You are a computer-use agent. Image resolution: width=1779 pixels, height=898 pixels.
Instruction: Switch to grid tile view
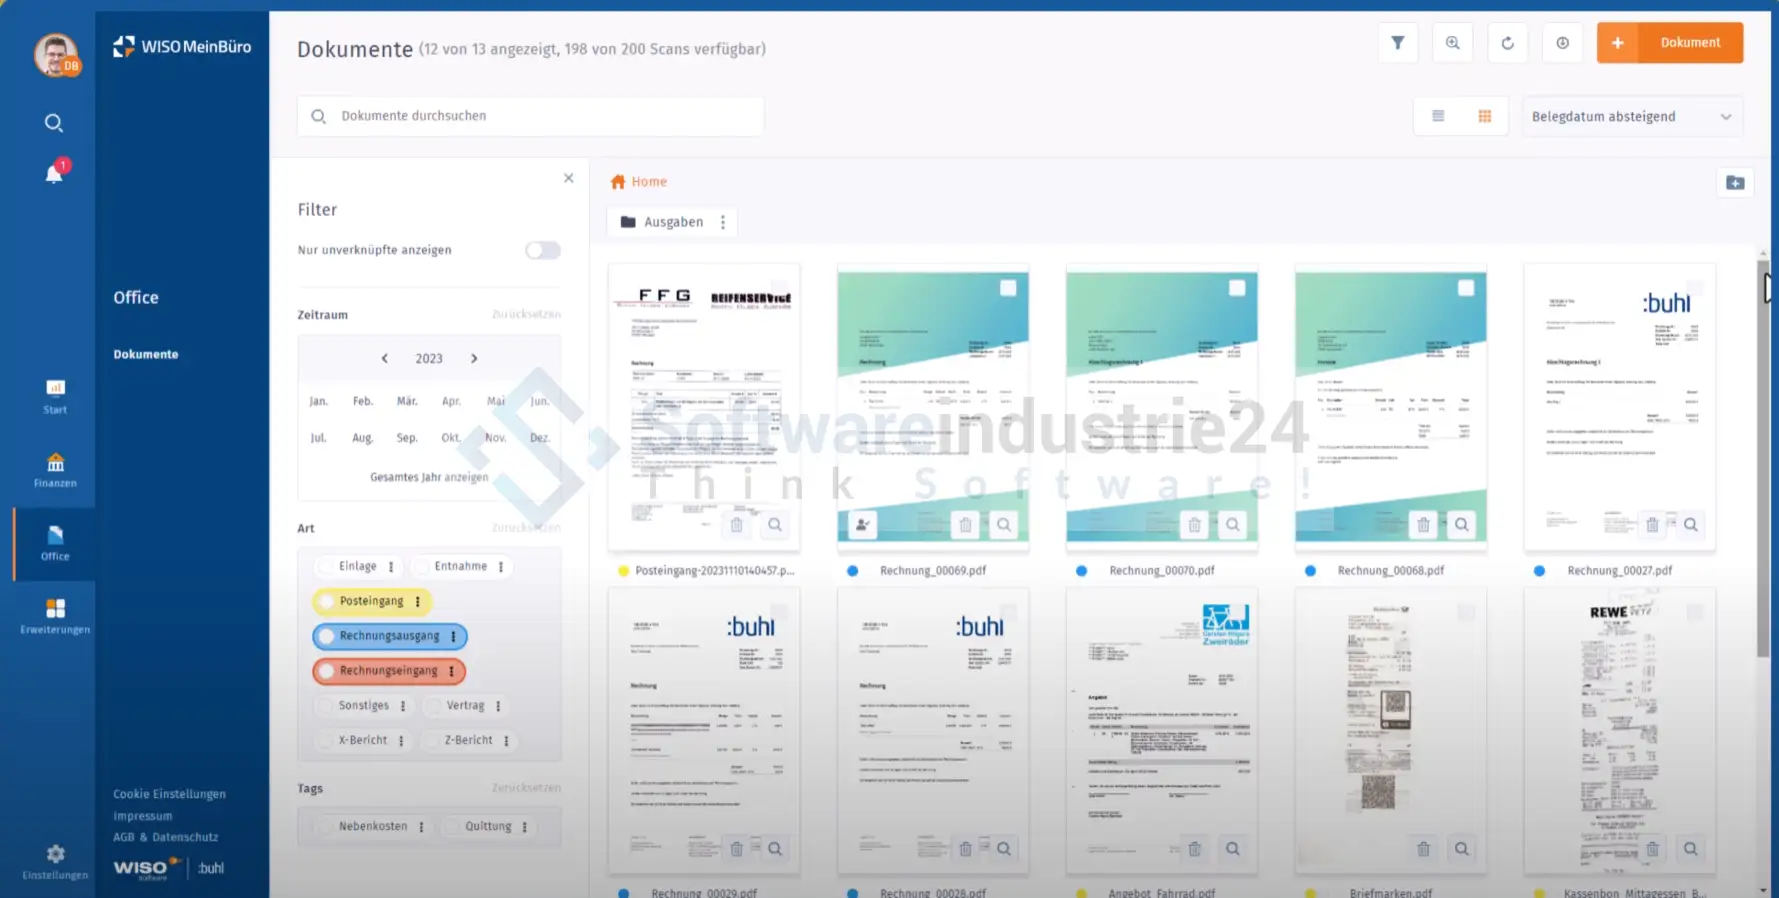point(1484,116)
